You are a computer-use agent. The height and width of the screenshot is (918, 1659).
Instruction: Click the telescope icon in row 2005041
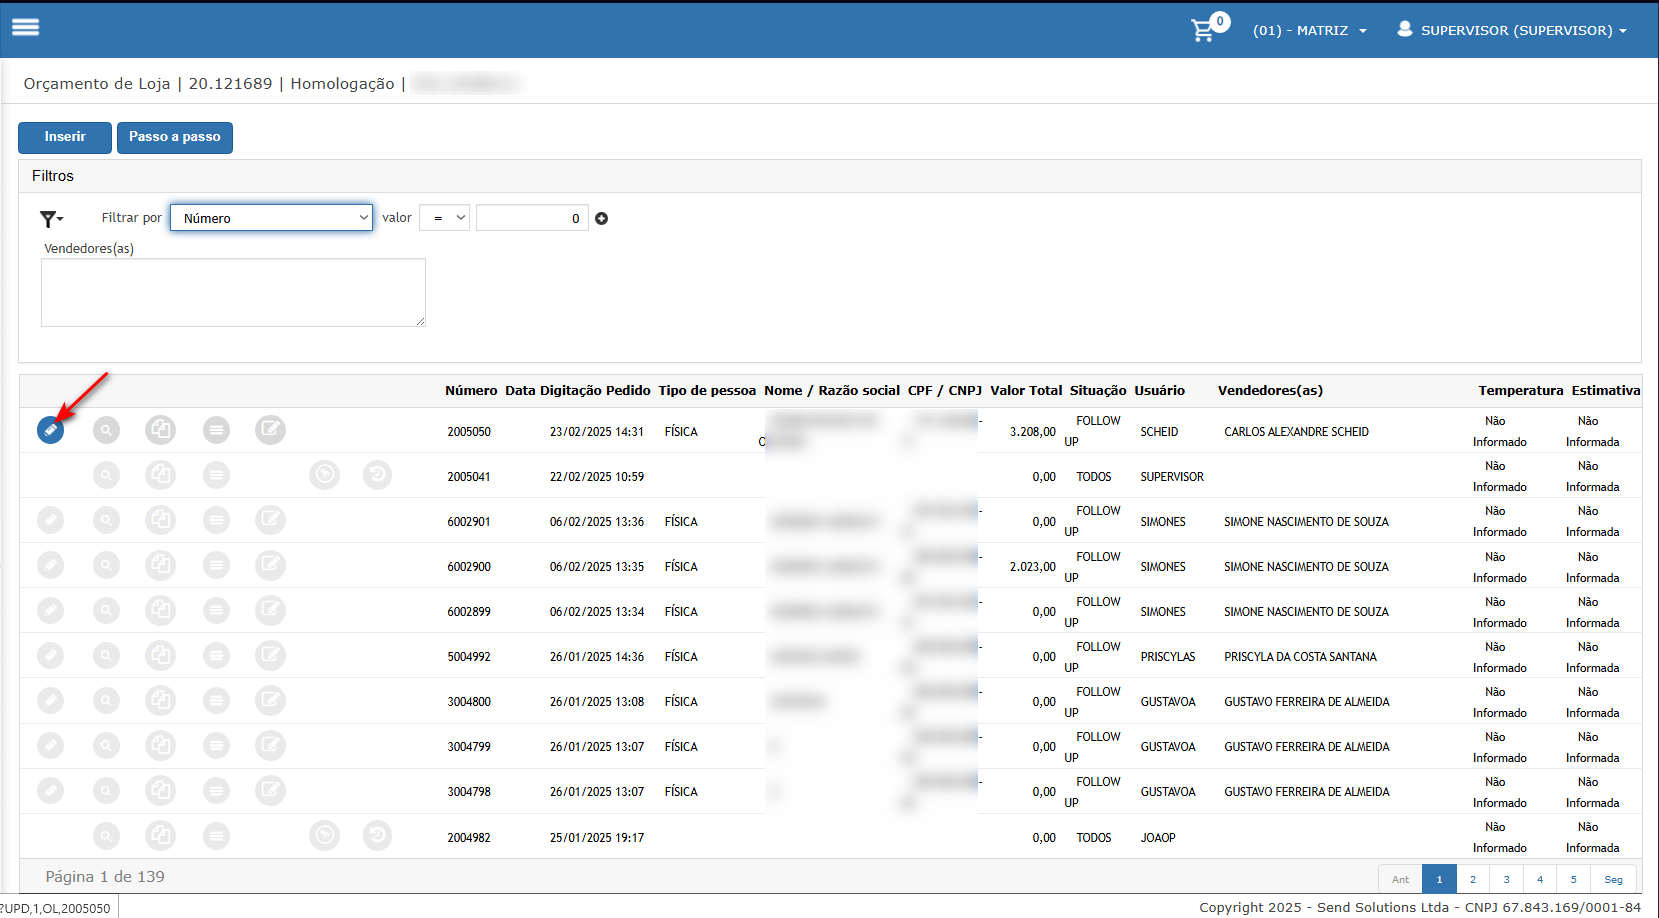pyautogui.click(x=324, y=474)
